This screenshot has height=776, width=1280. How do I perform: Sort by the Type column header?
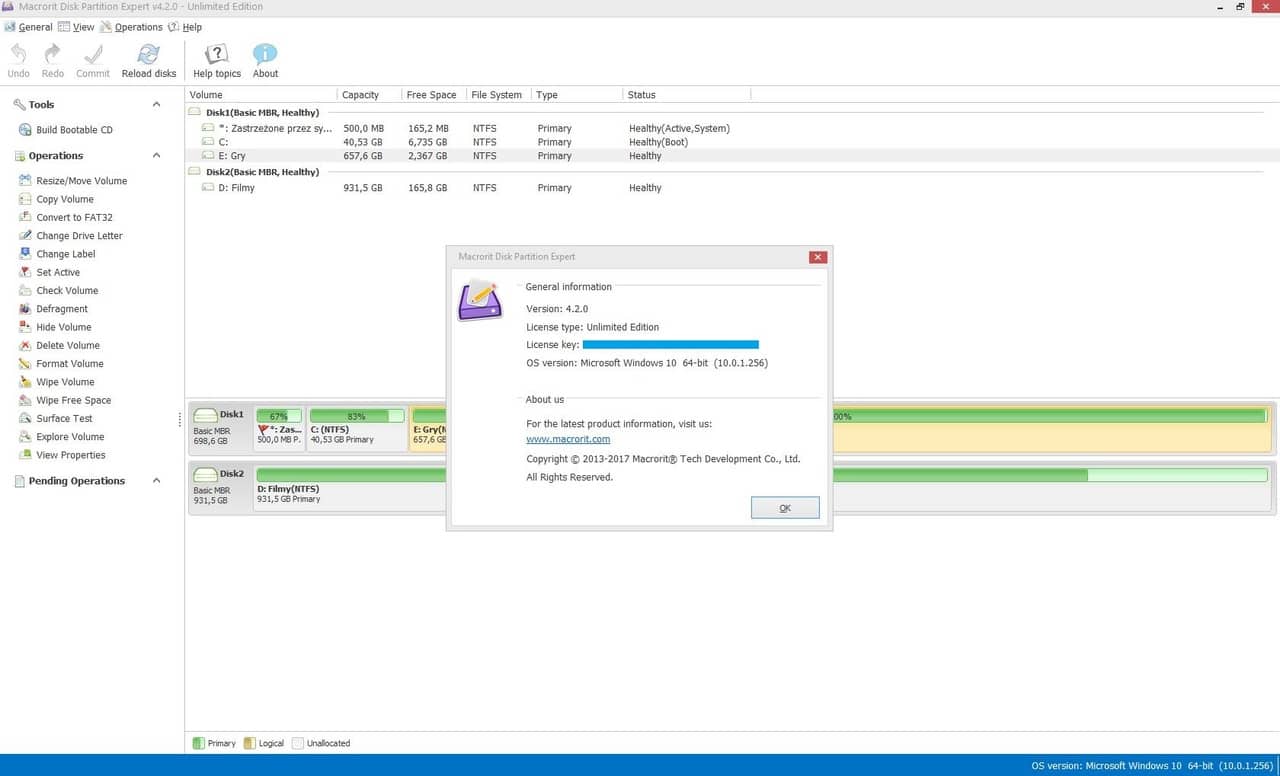(x=576, y=95)
